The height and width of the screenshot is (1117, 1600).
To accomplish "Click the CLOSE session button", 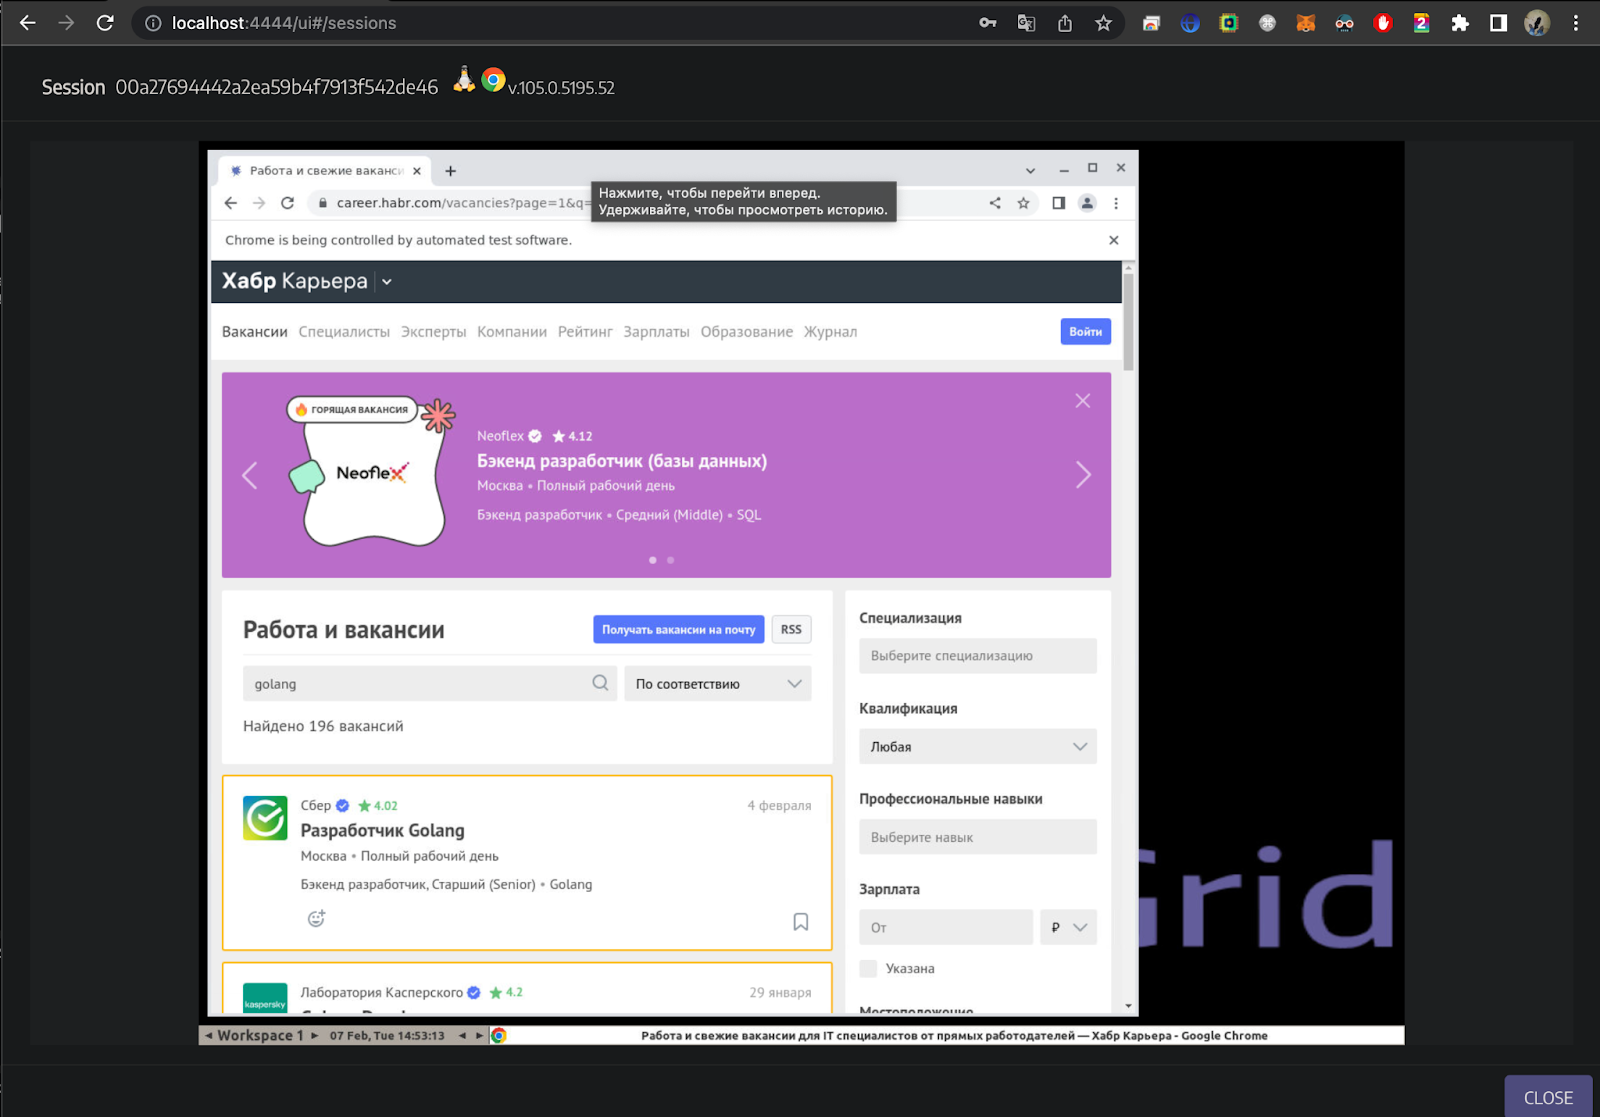I will (1547, 1097).
